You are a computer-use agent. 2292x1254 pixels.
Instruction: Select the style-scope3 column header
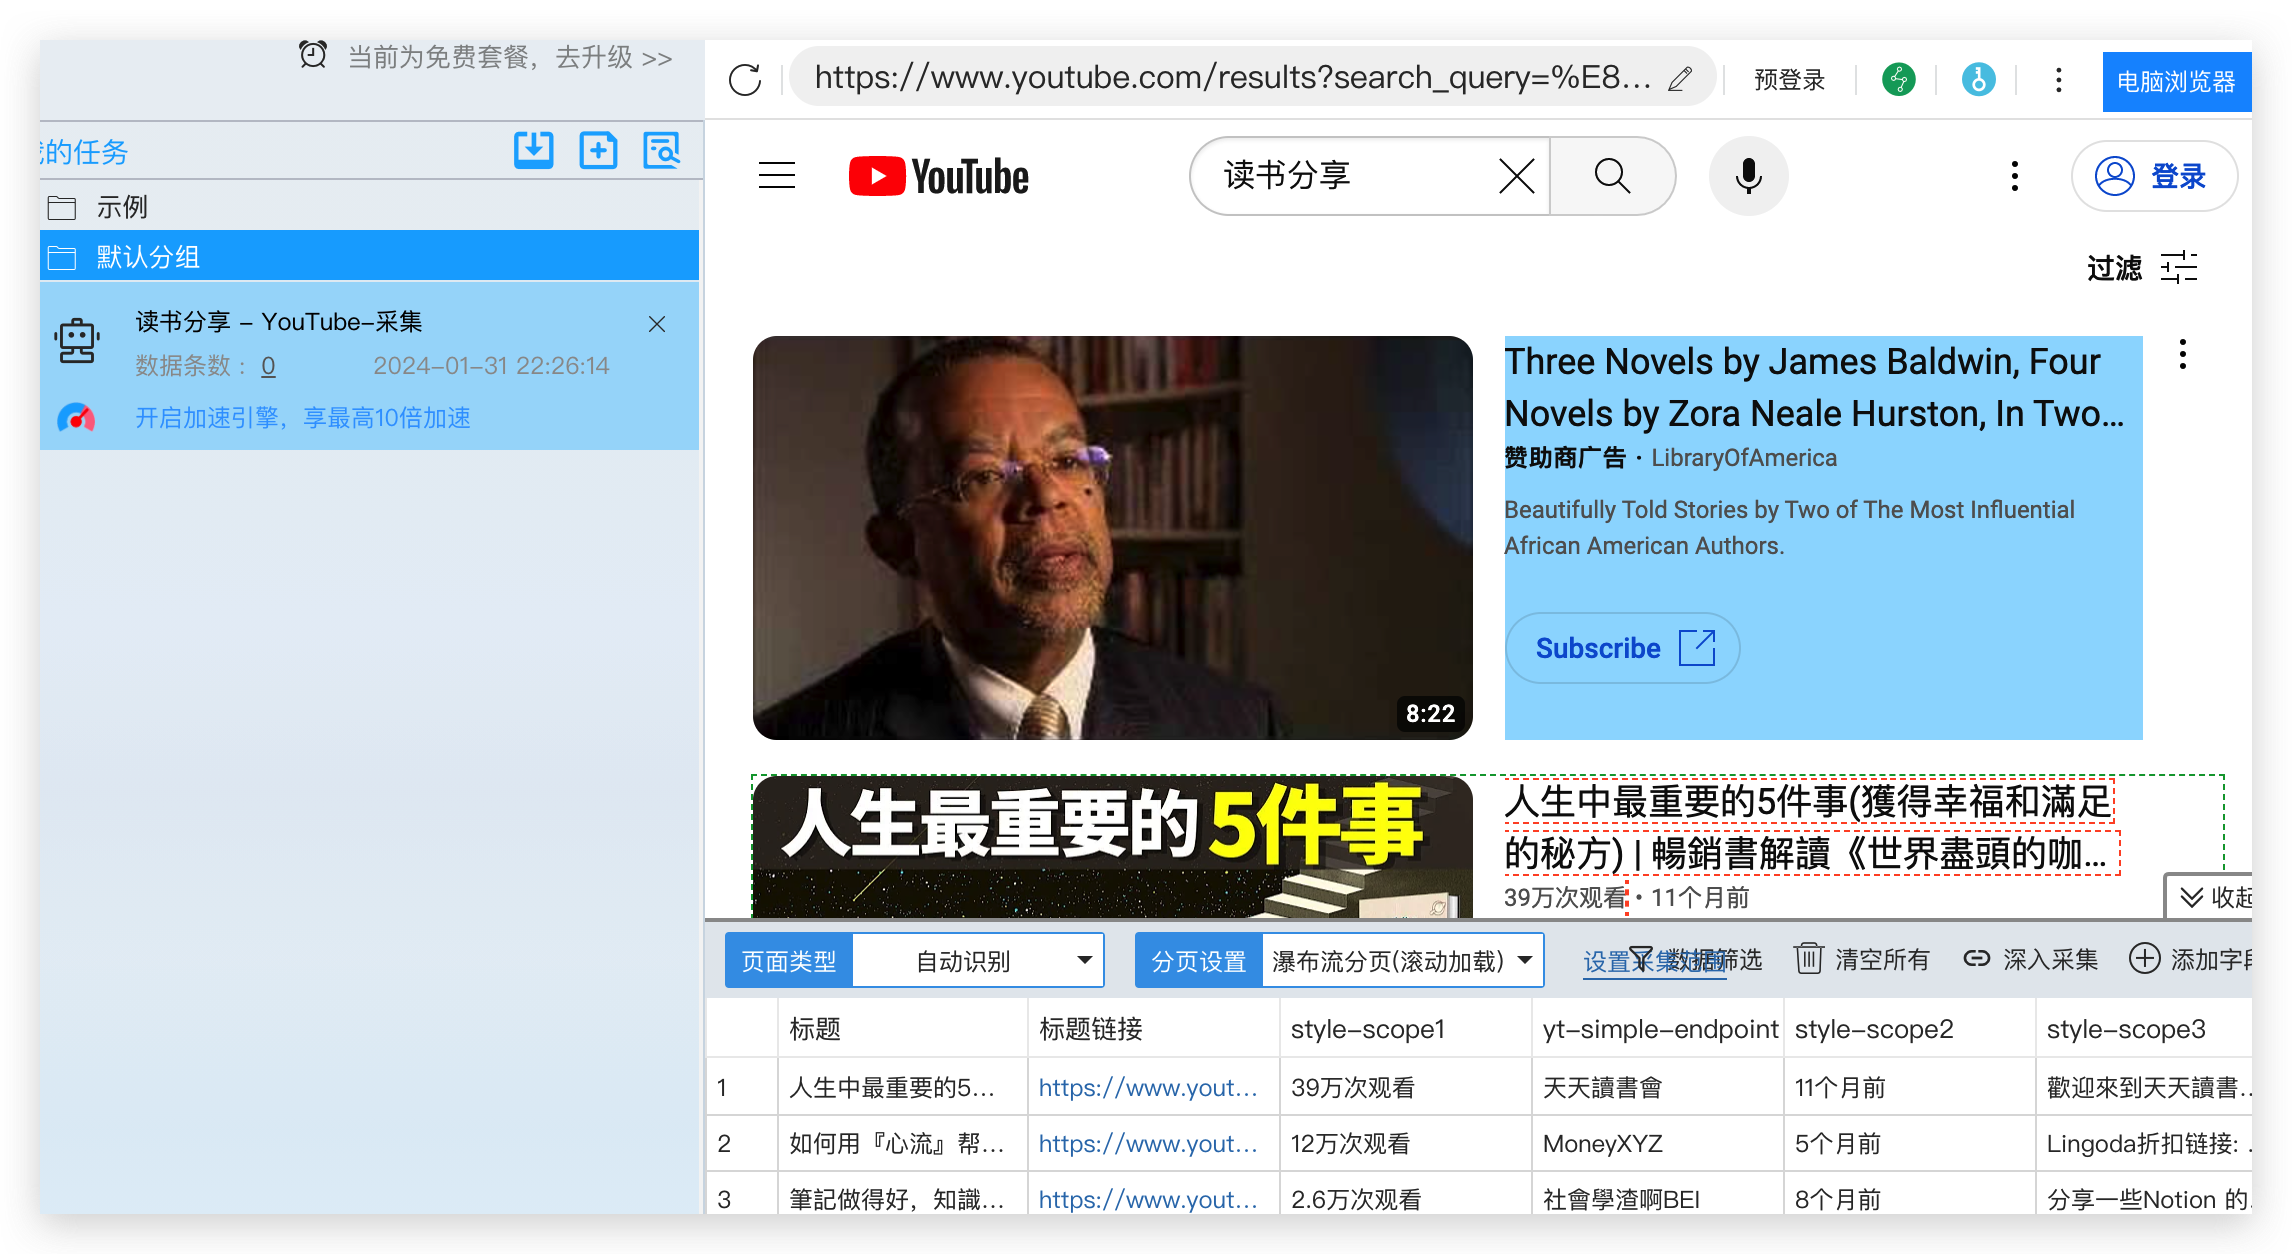(x=2143, y=1029)
